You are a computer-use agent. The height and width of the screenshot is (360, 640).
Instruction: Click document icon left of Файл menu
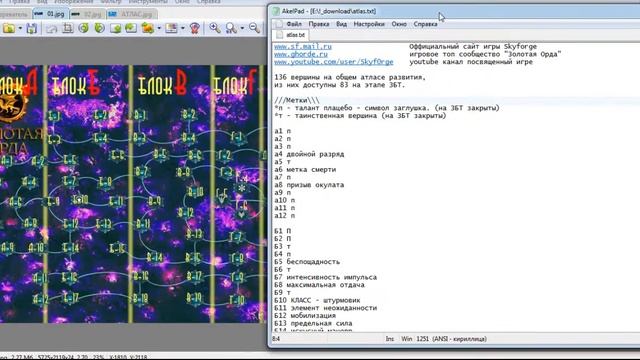(x=279, y=24)
